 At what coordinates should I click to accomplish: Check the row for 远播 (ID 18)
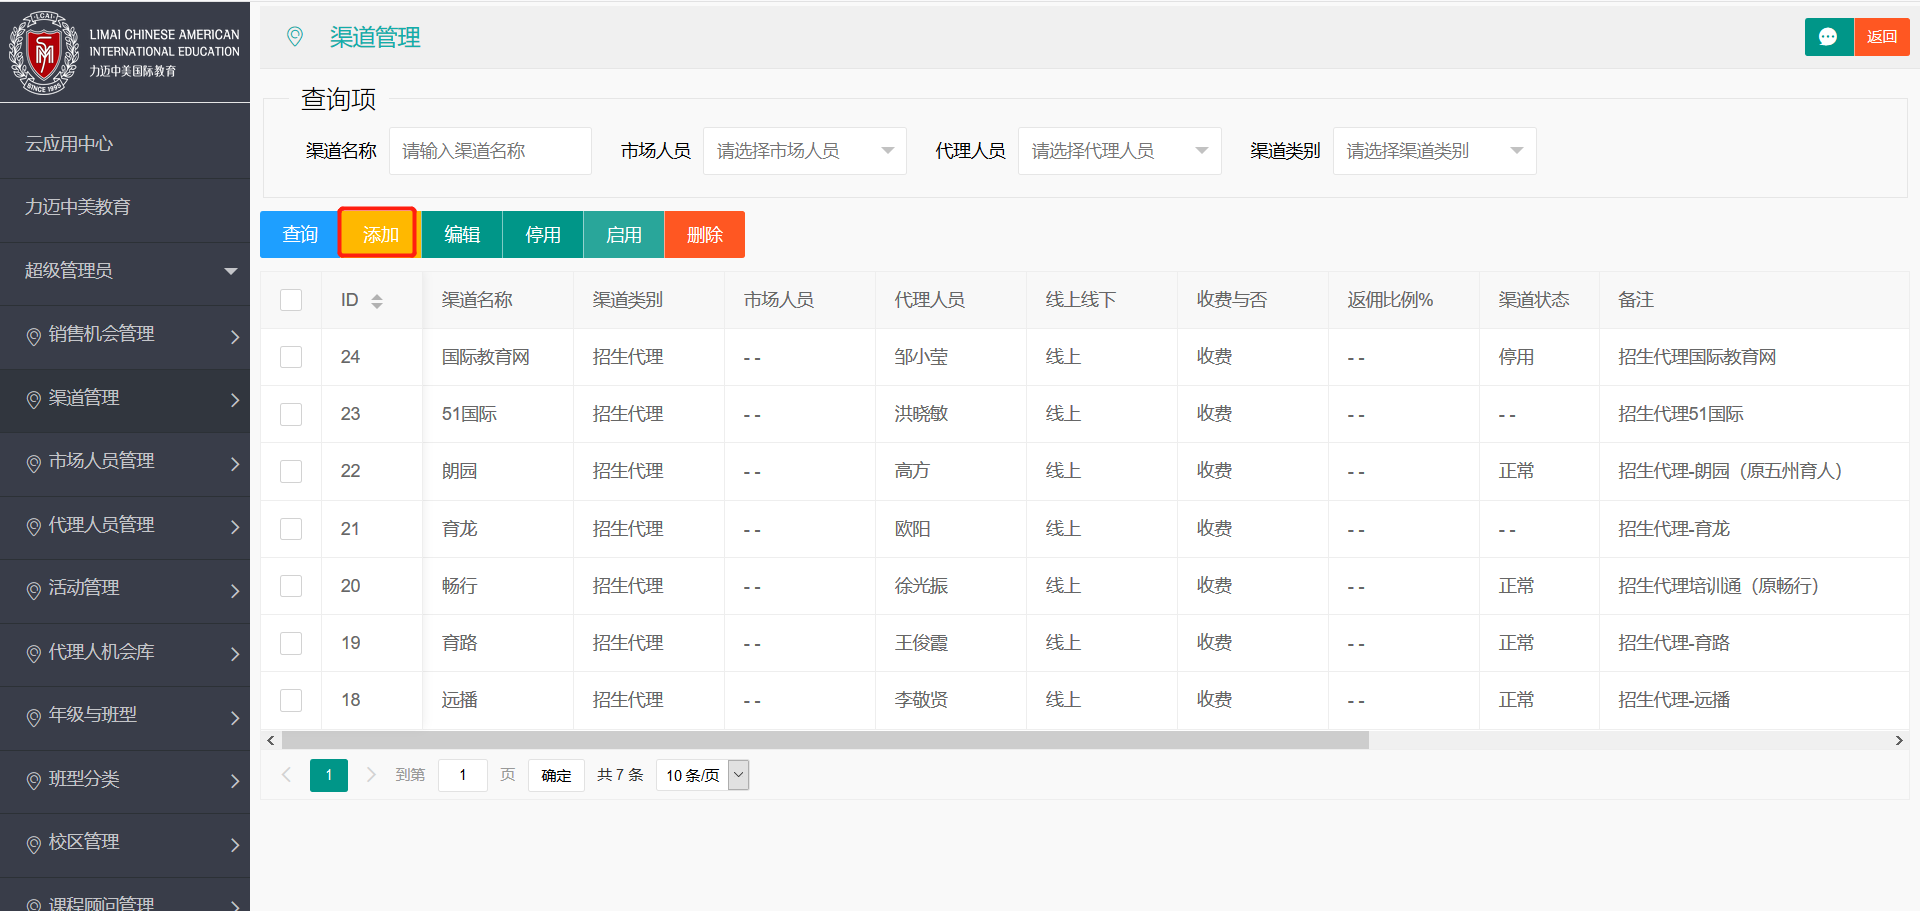[x=291, y=700]
